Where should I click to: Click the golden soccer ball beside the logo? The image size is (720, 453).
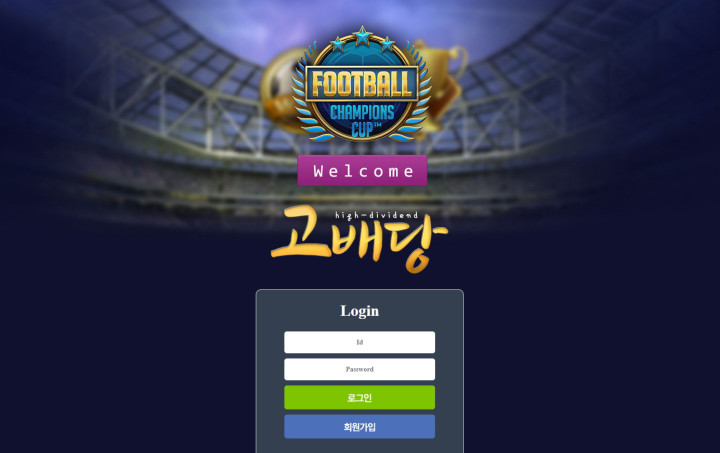[279, 92]
